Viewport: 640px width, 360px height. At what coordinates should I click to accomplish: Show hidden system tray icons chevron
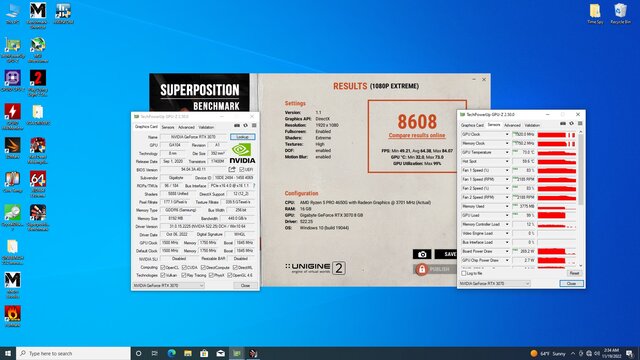pos(573,353)
